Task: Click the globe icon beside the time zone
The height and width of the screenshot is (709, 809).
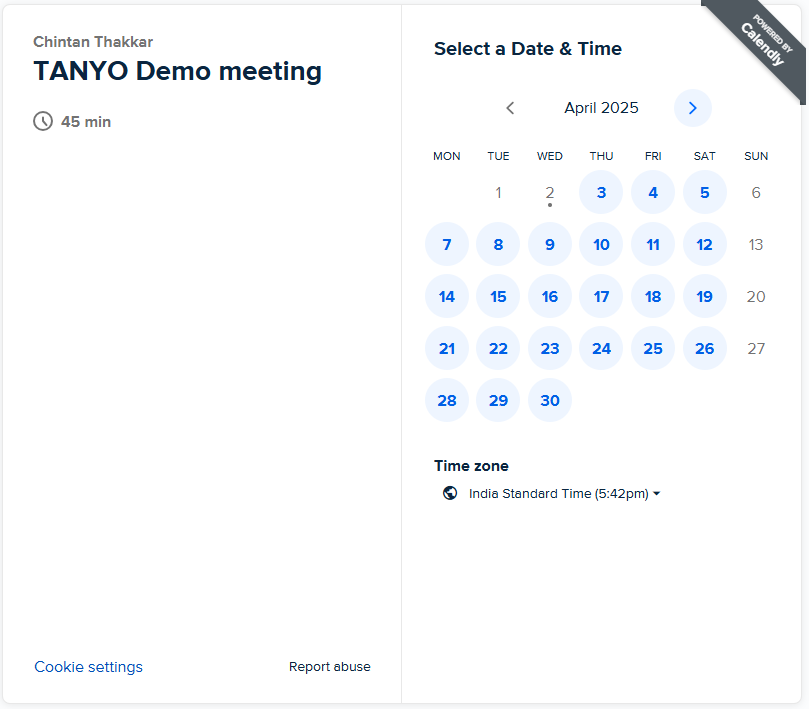Action: [450, 493]
